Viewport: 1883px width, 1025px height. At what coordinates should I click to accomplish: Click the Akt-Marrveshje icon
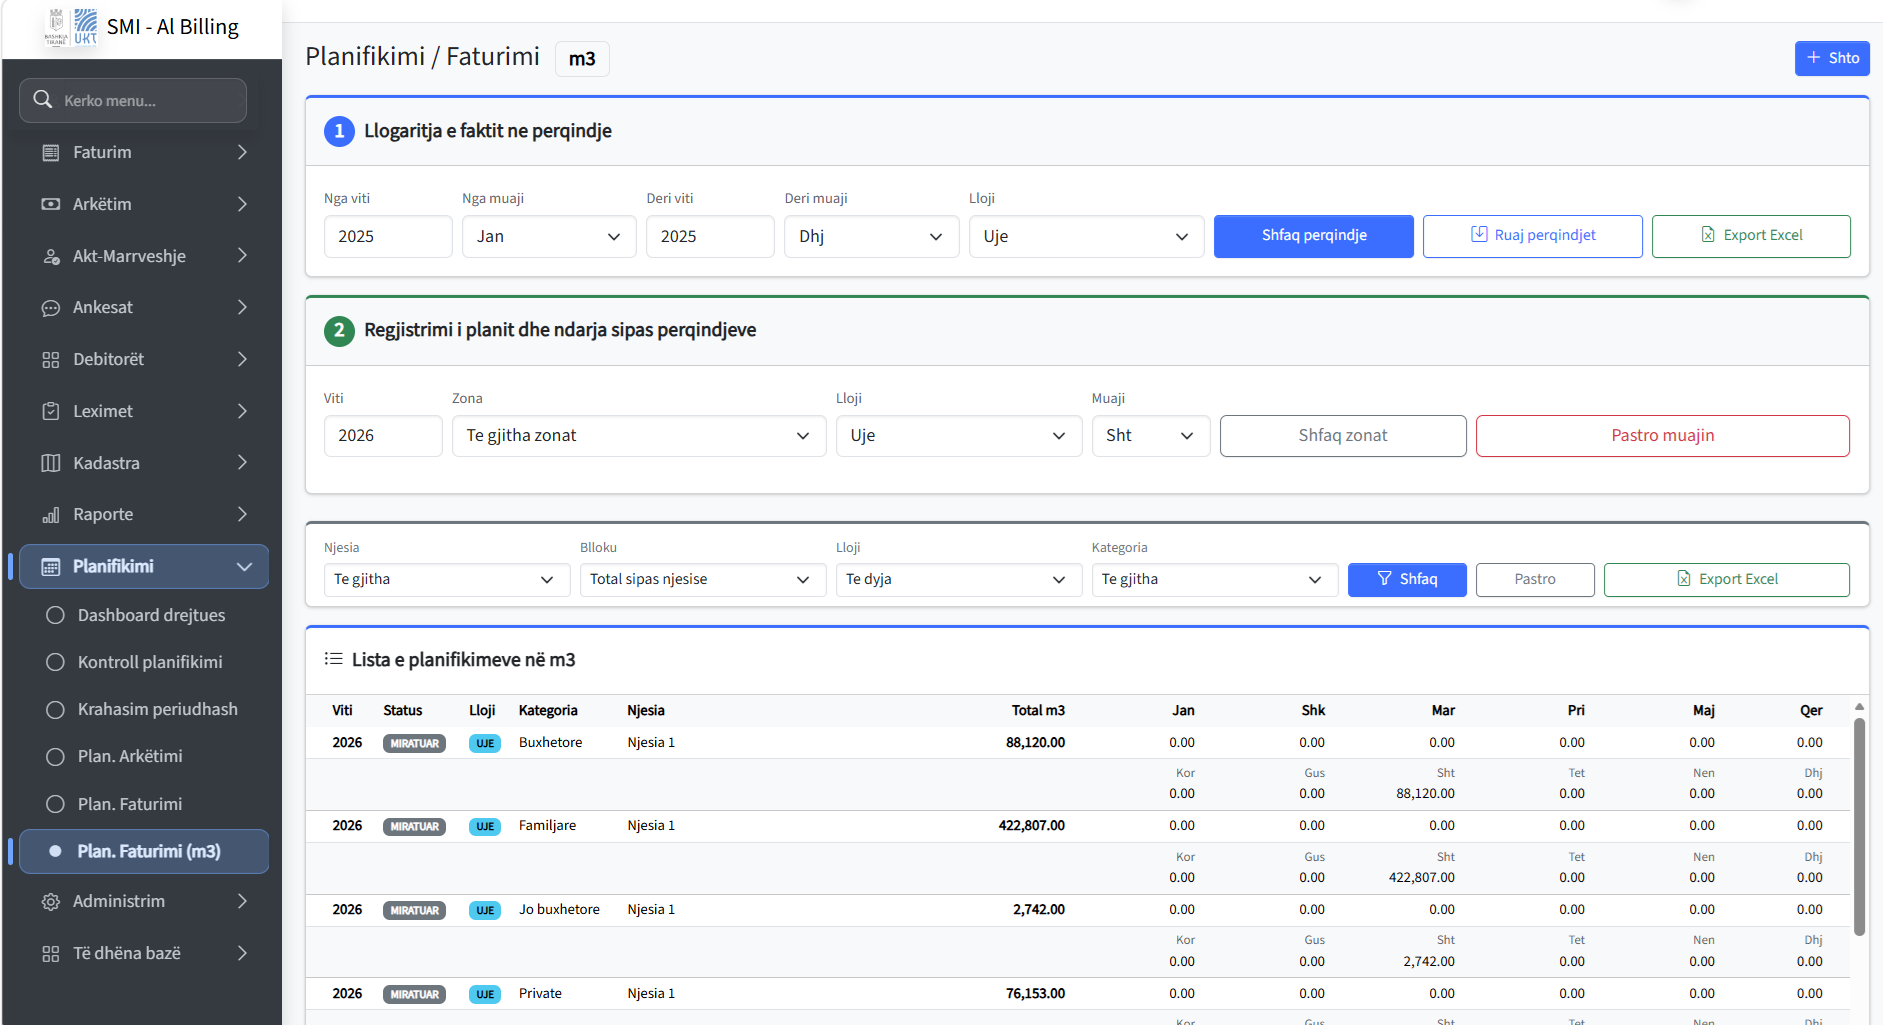coord(51,256)
